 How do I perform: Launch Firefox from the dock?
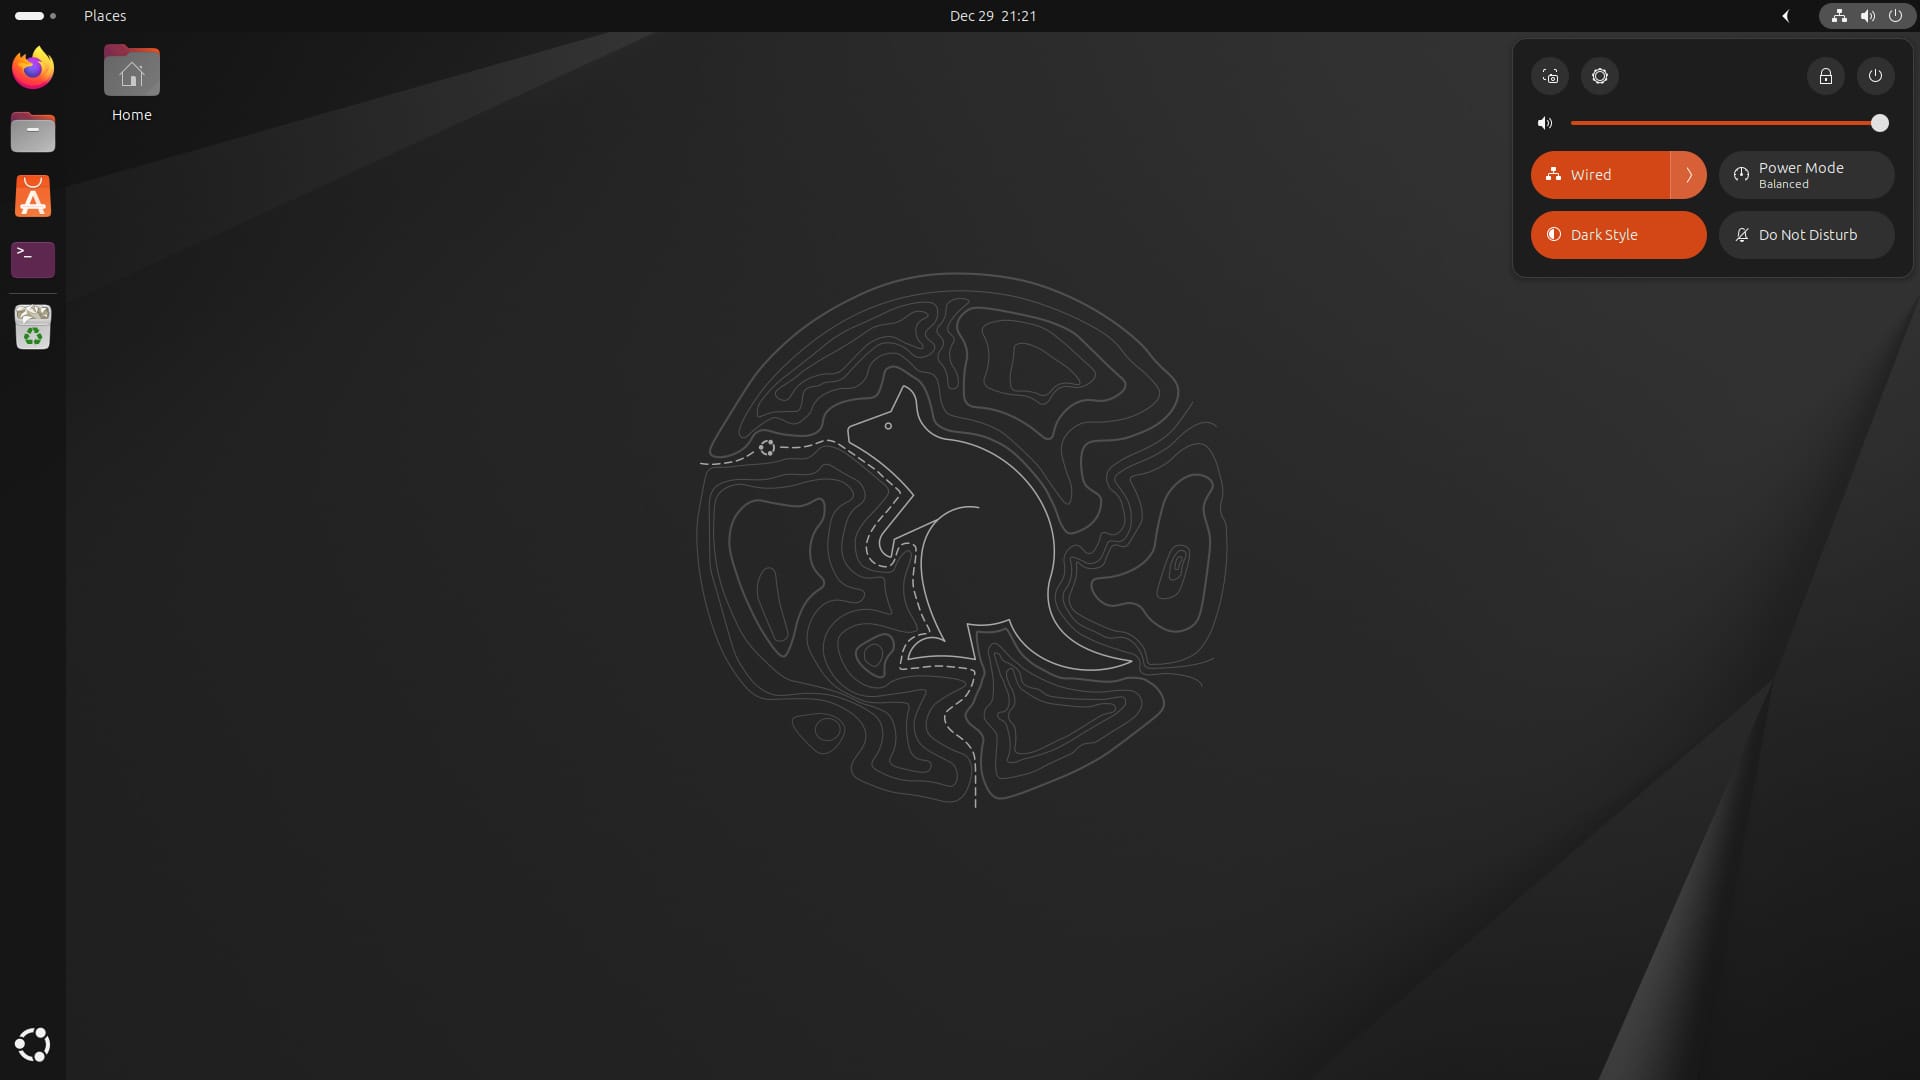[x=33, y=68]
